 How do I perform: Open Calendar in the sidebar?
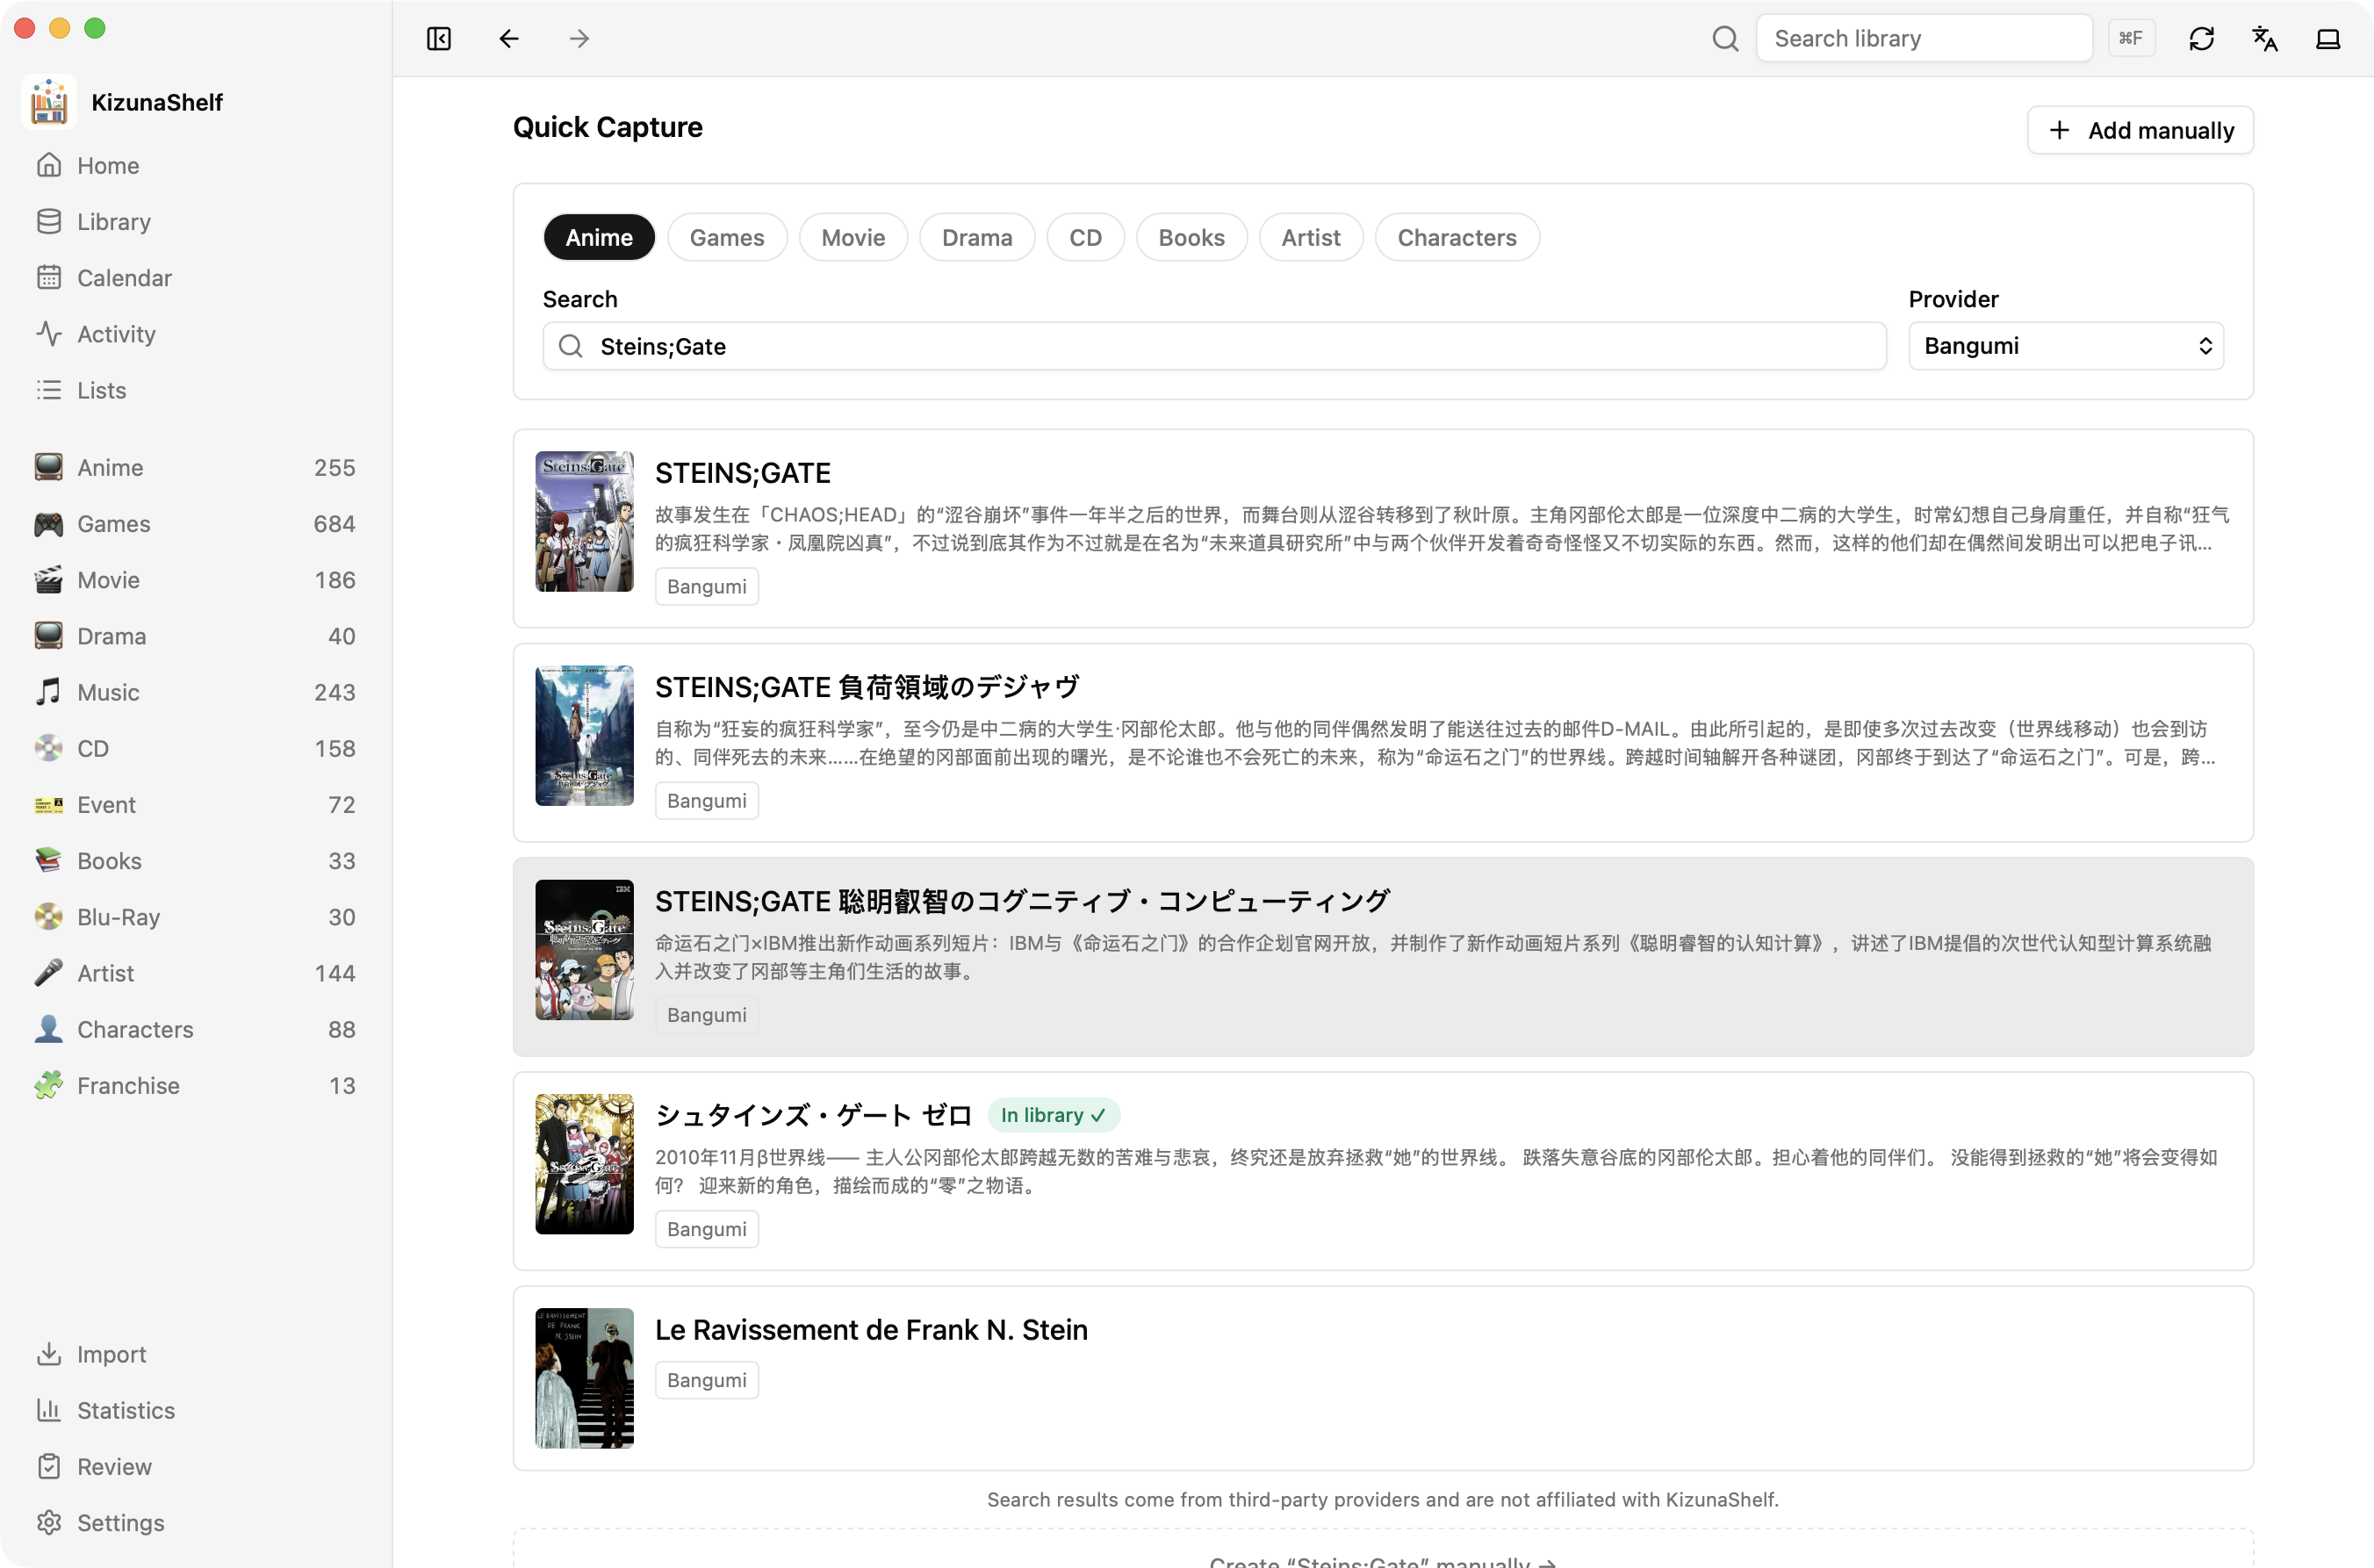196,277
